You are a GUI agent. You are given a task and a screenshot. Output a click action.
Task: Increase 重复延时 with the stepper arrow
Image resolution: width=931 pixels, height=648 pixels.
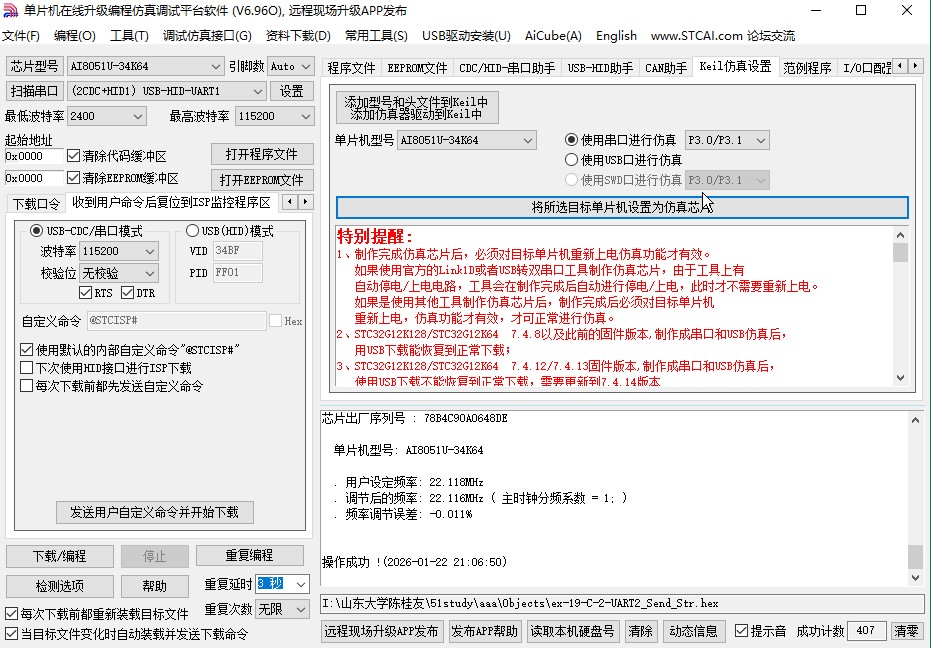pyautogui.click(x=300, y=584)
